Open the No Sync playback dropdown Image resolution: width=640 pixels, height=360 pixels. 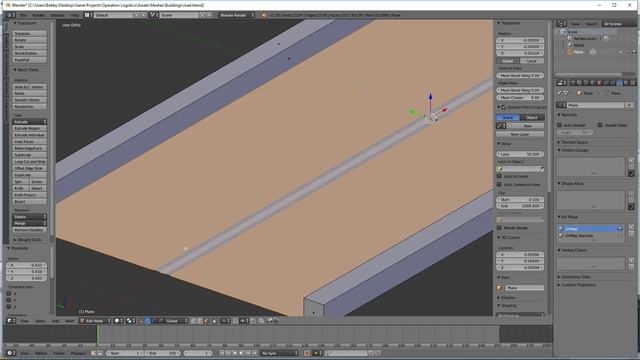click(x=279, y=353)
